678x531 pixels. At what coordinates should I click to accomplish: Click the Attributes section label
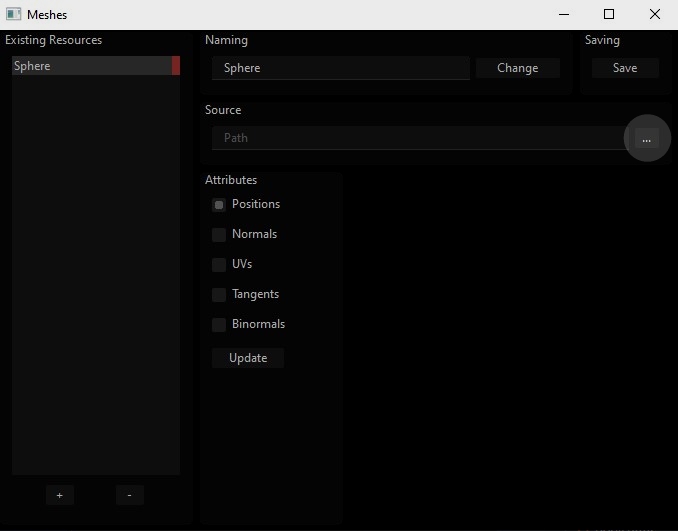(x=231, y=180)
